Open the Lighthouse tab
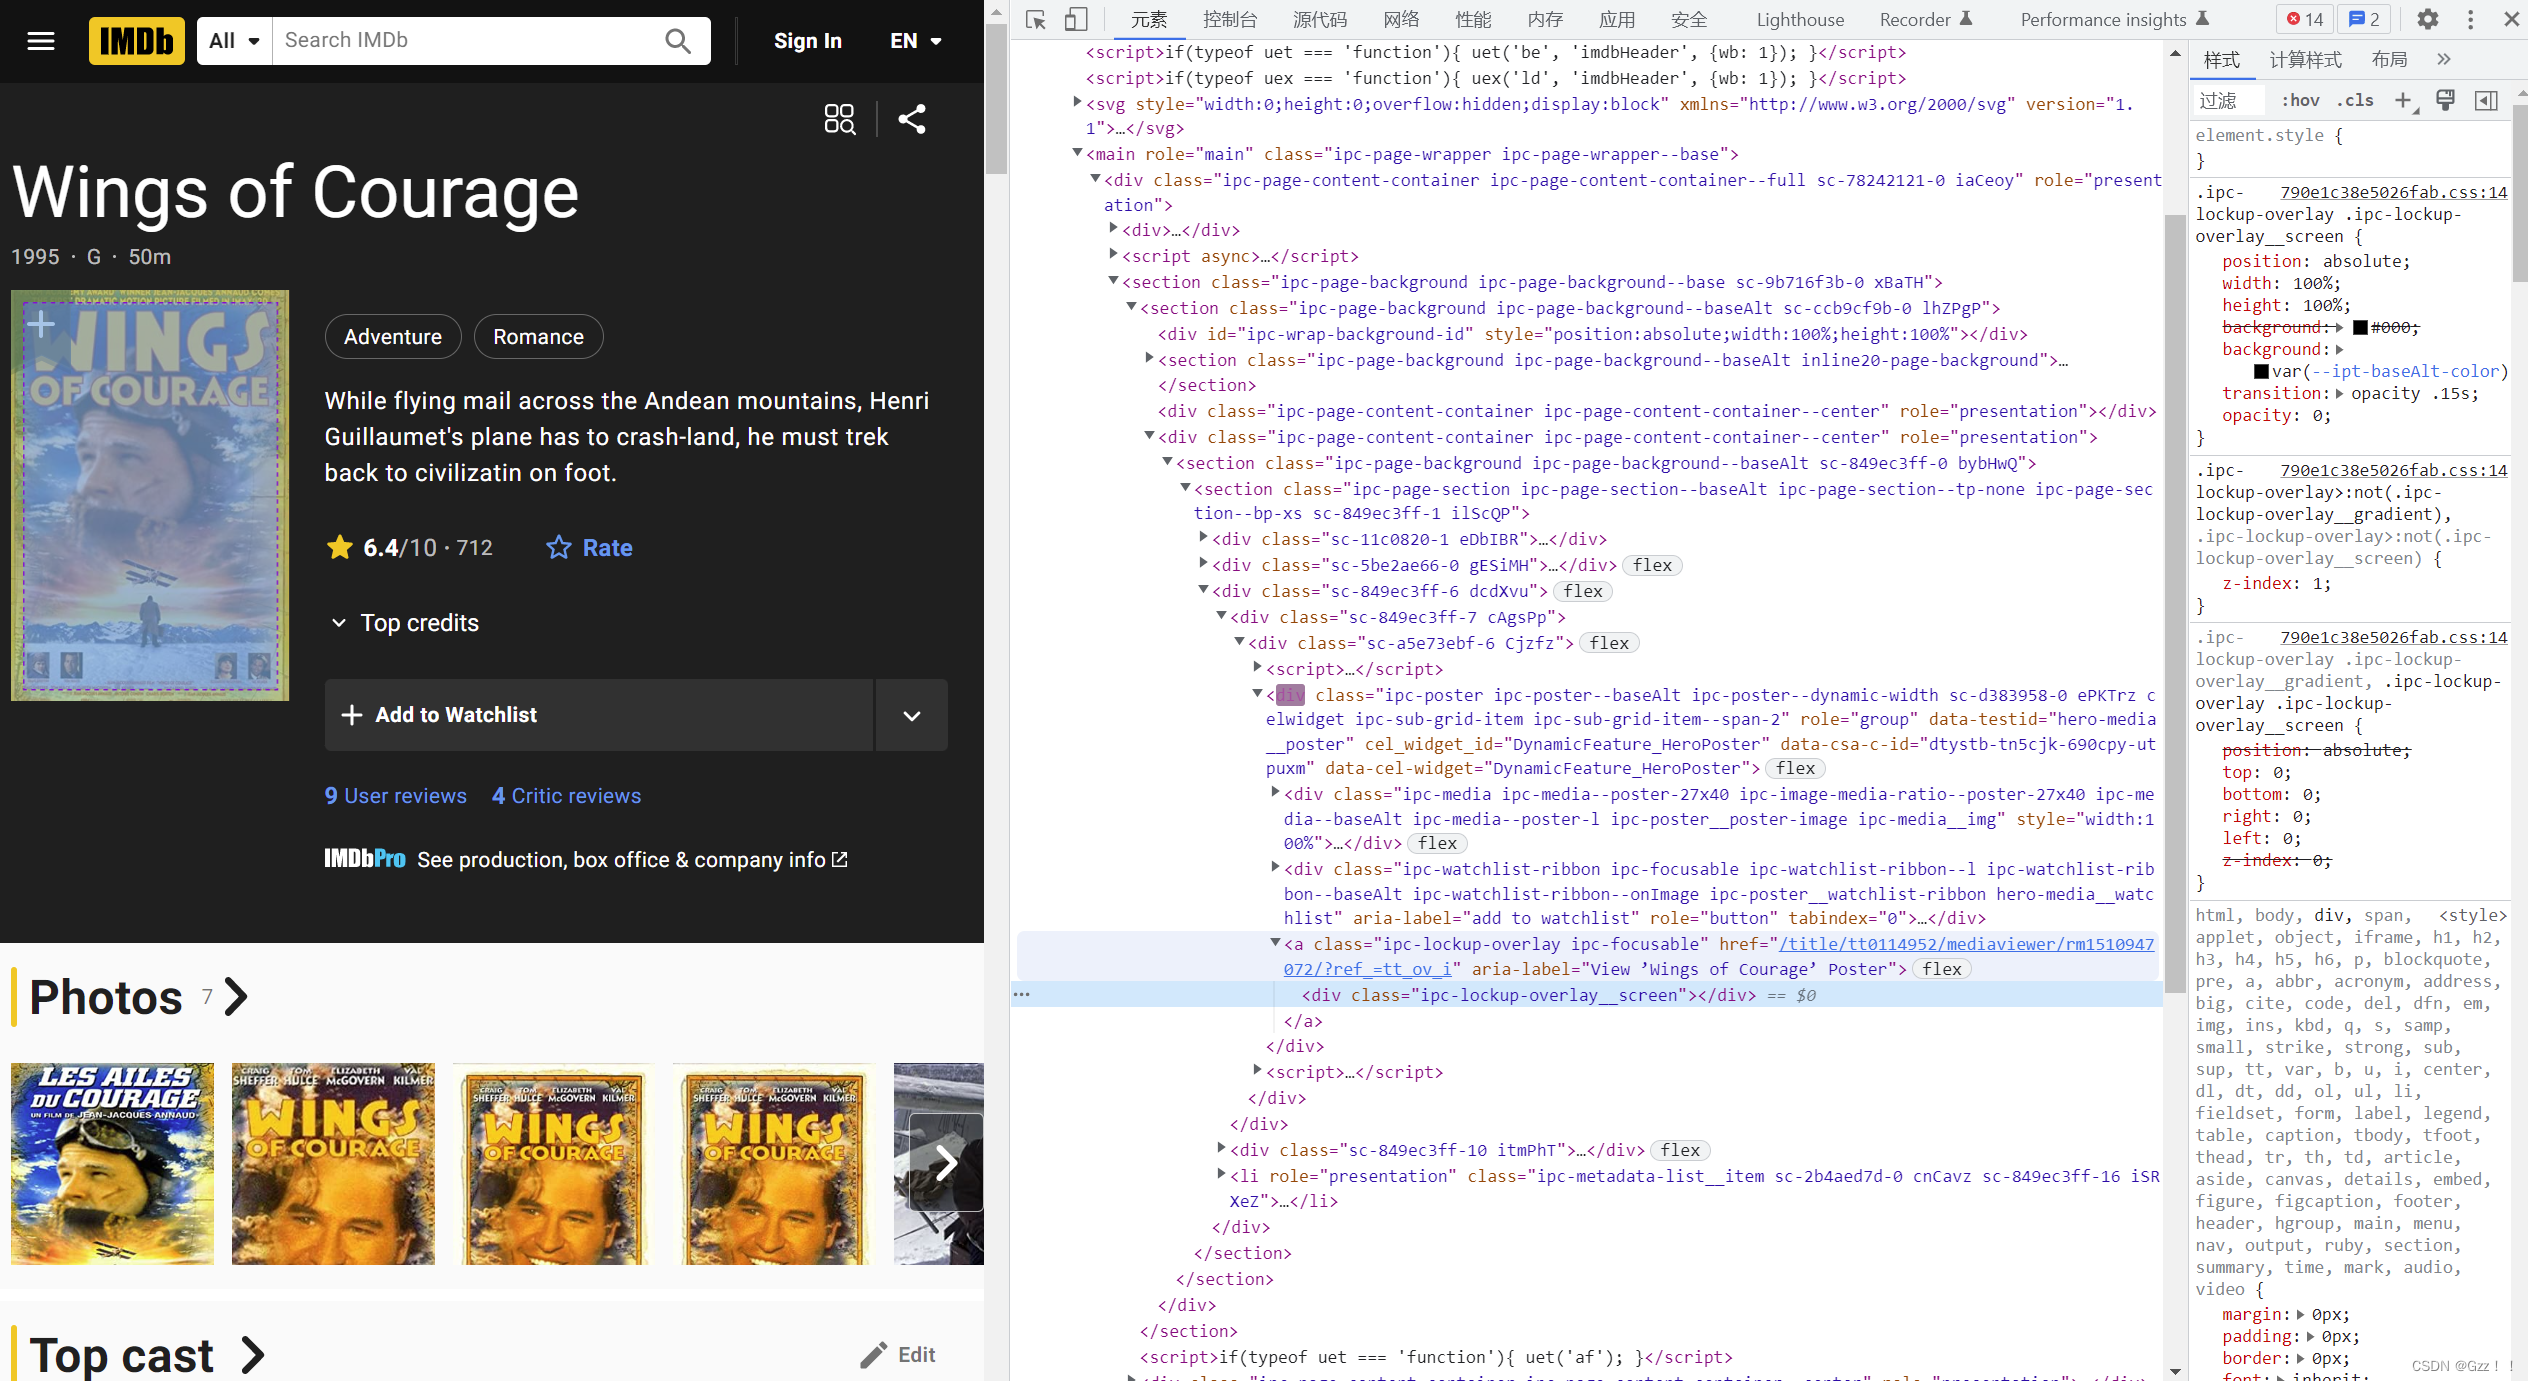The height and width of the screenshot is (1381, 2528). click(1800, 19)
